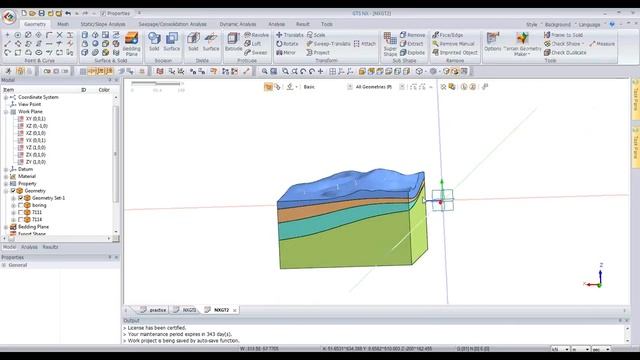Click the Divide Surface tool
This screenshot has height=360, width=640.
[211, 42]
